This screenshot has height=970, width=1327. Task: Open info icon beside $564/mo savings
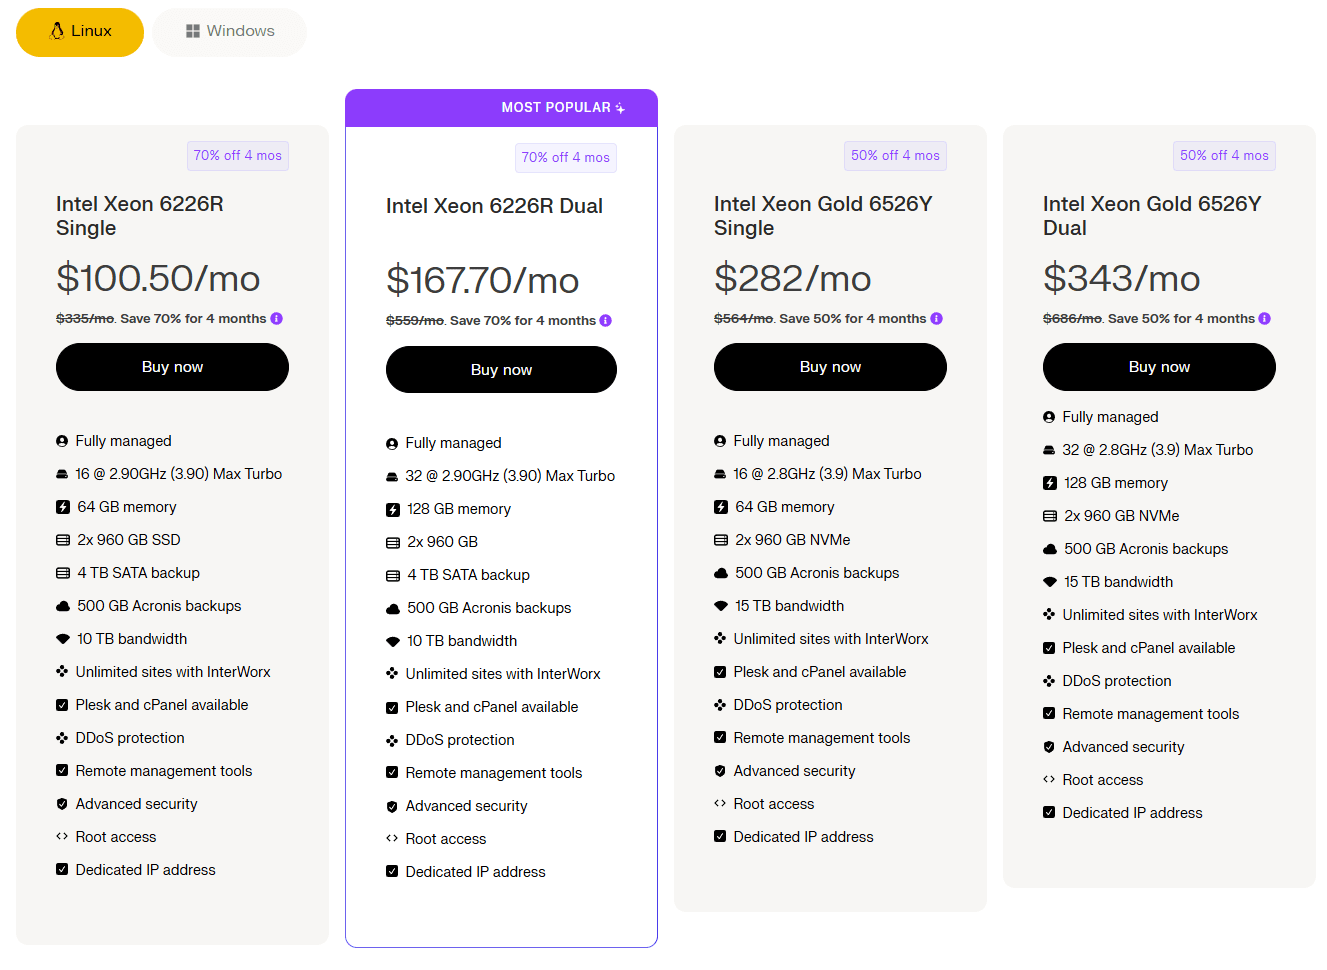coord(937,319)
